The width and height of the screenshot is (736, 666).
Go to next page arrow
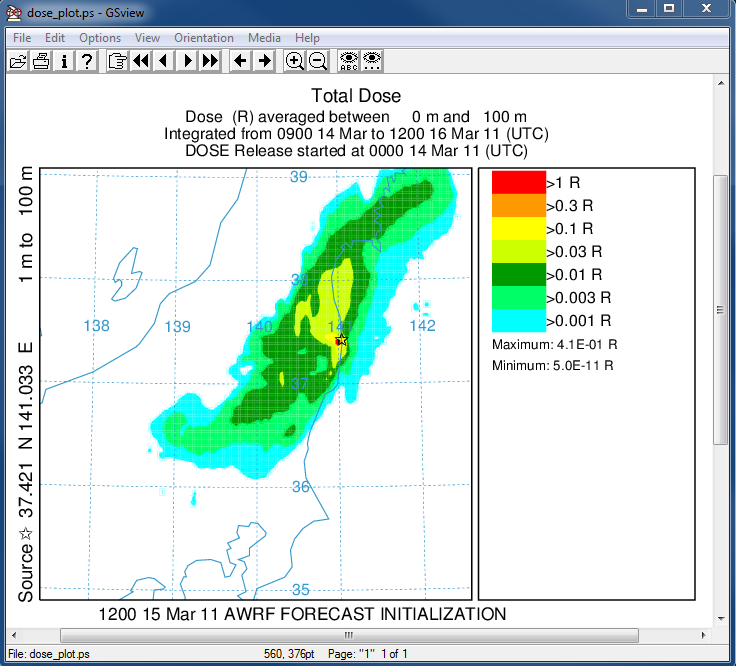(186, 61)
